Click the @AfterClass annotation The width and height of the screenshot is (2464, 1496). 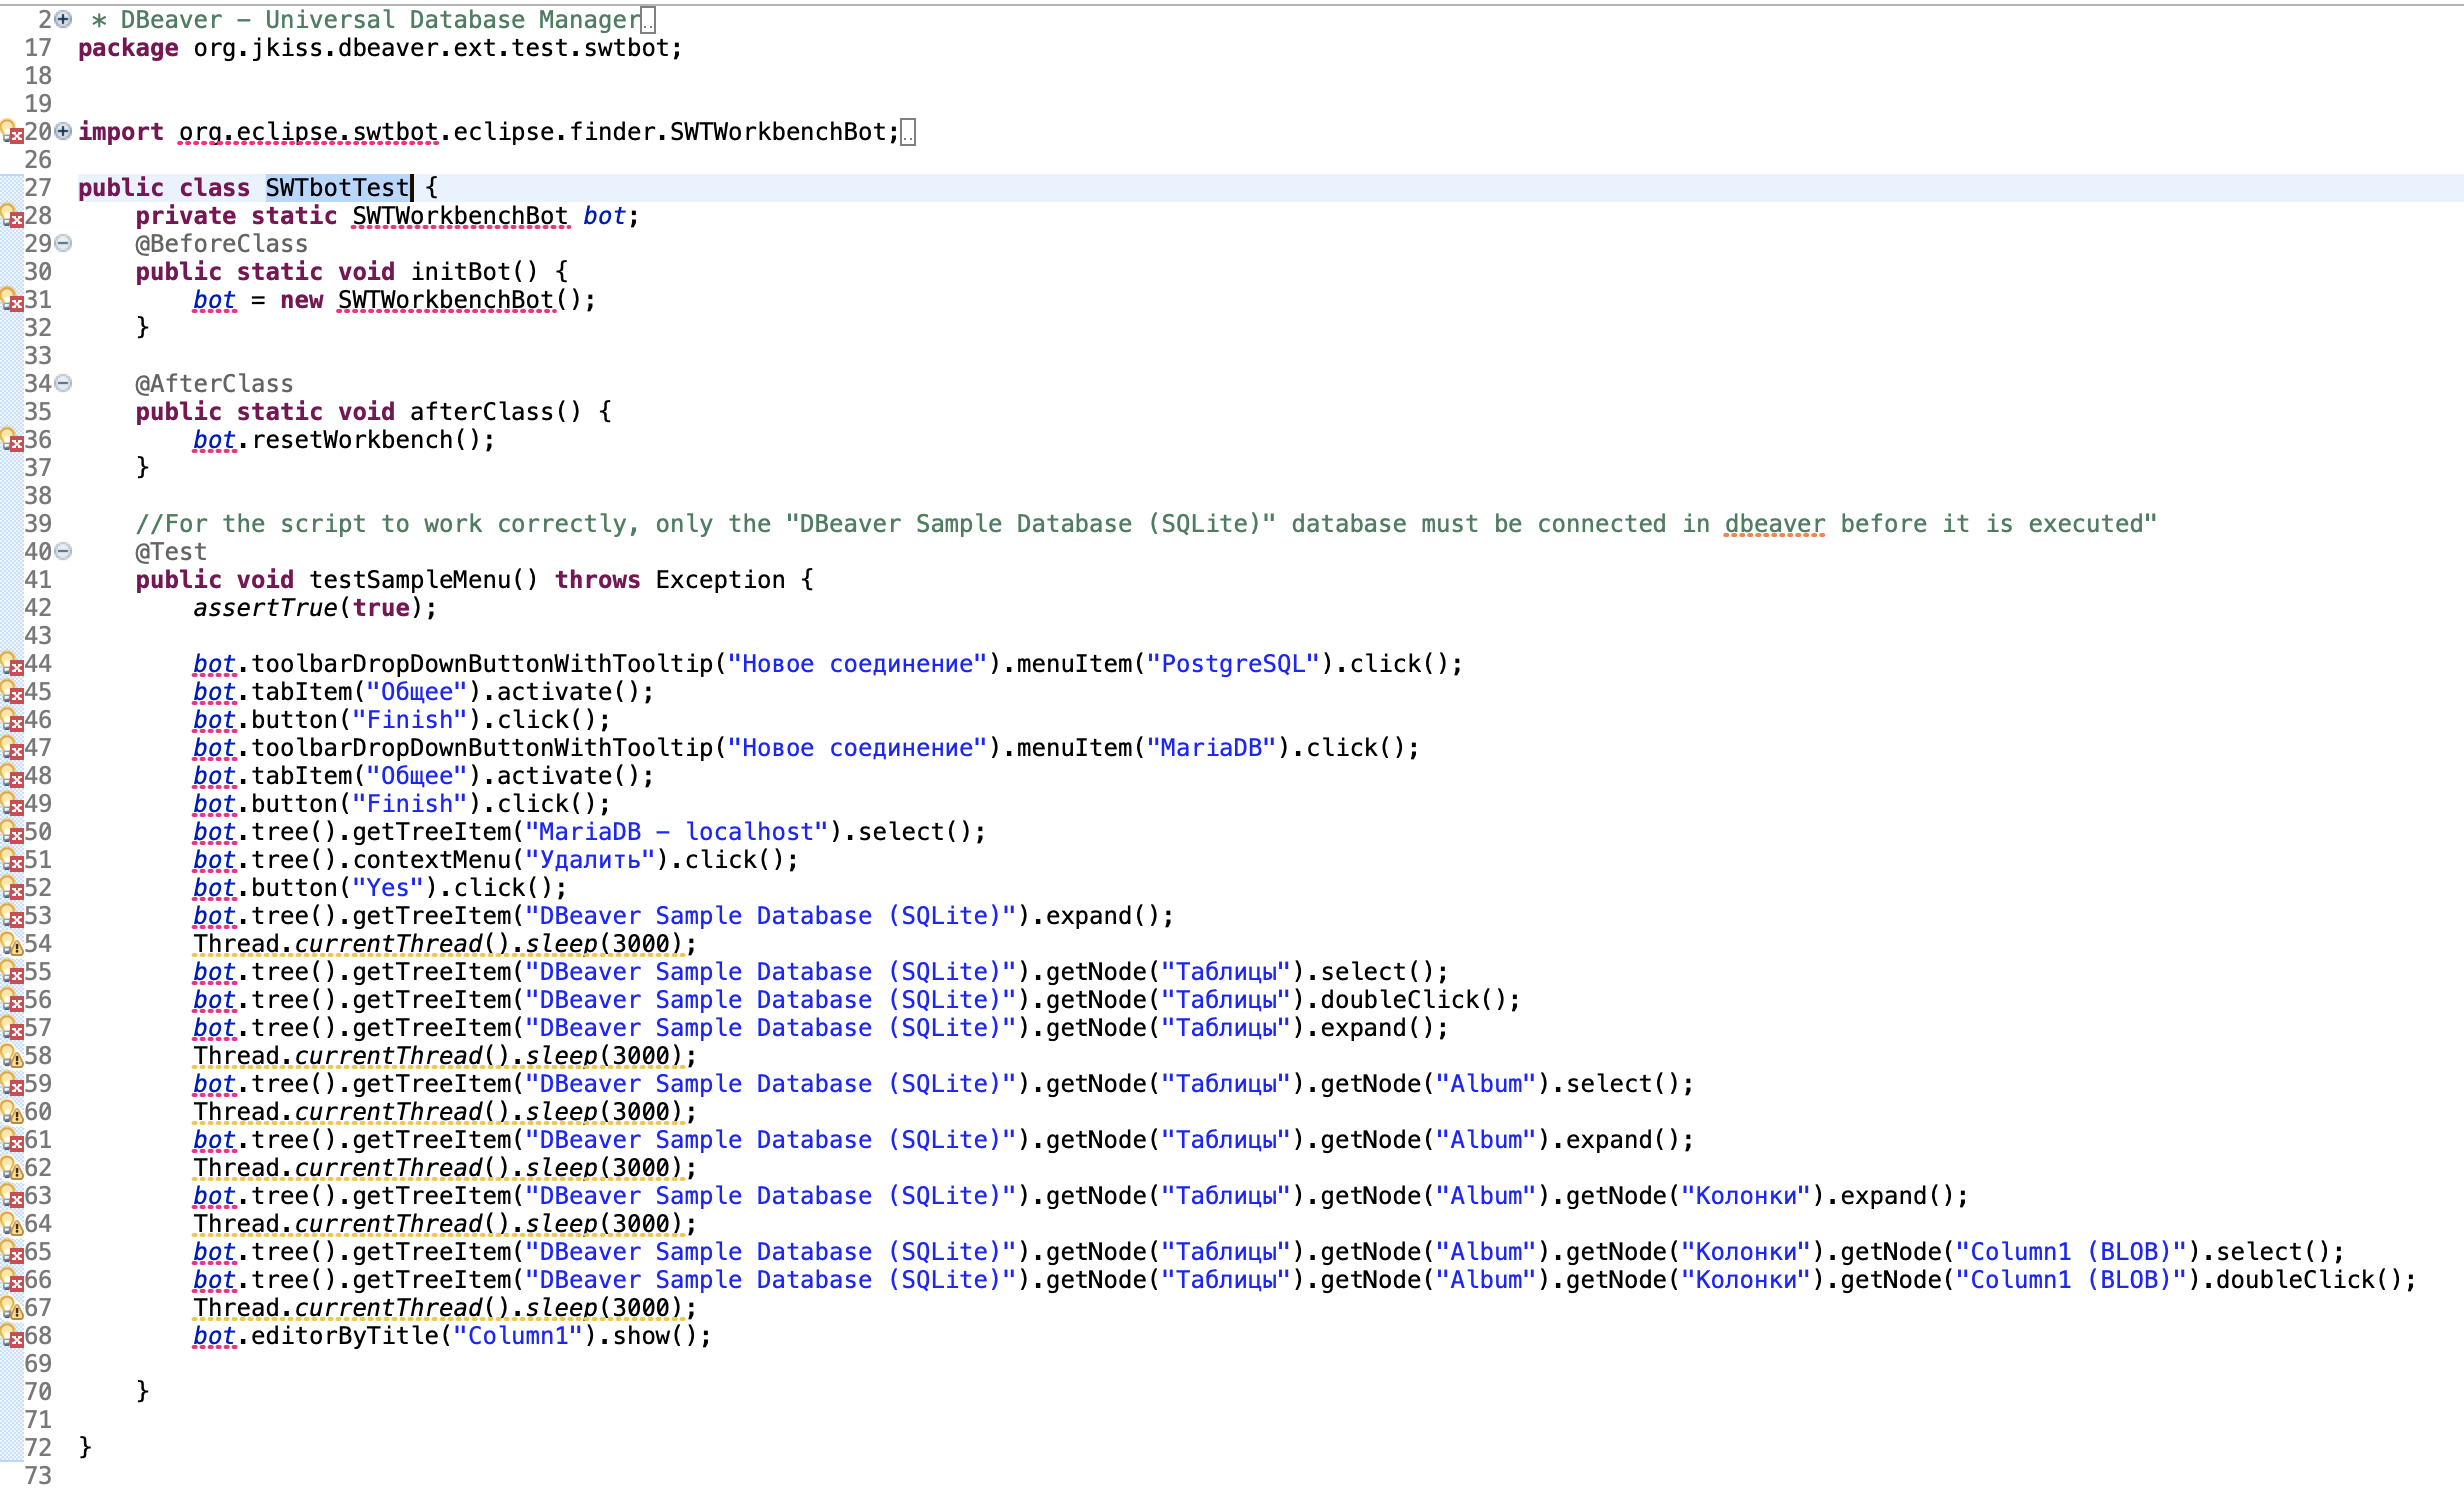[215, 384]
